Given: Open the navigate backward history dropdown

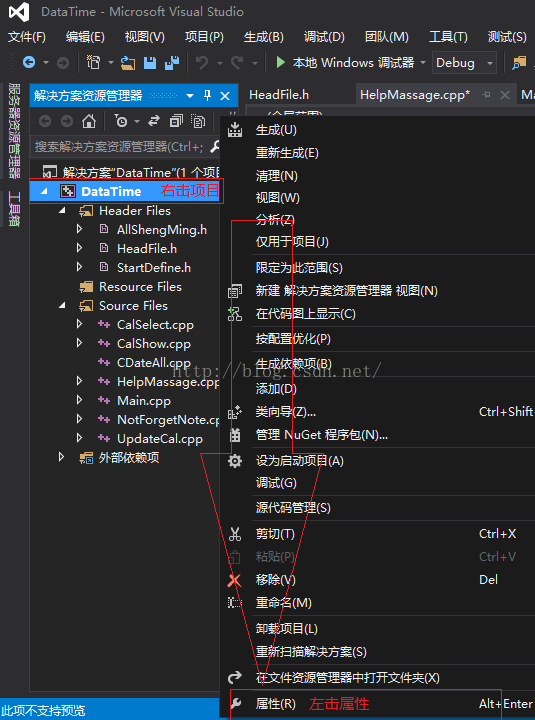Looking at the screenshot, I should (x=45, y=62).
